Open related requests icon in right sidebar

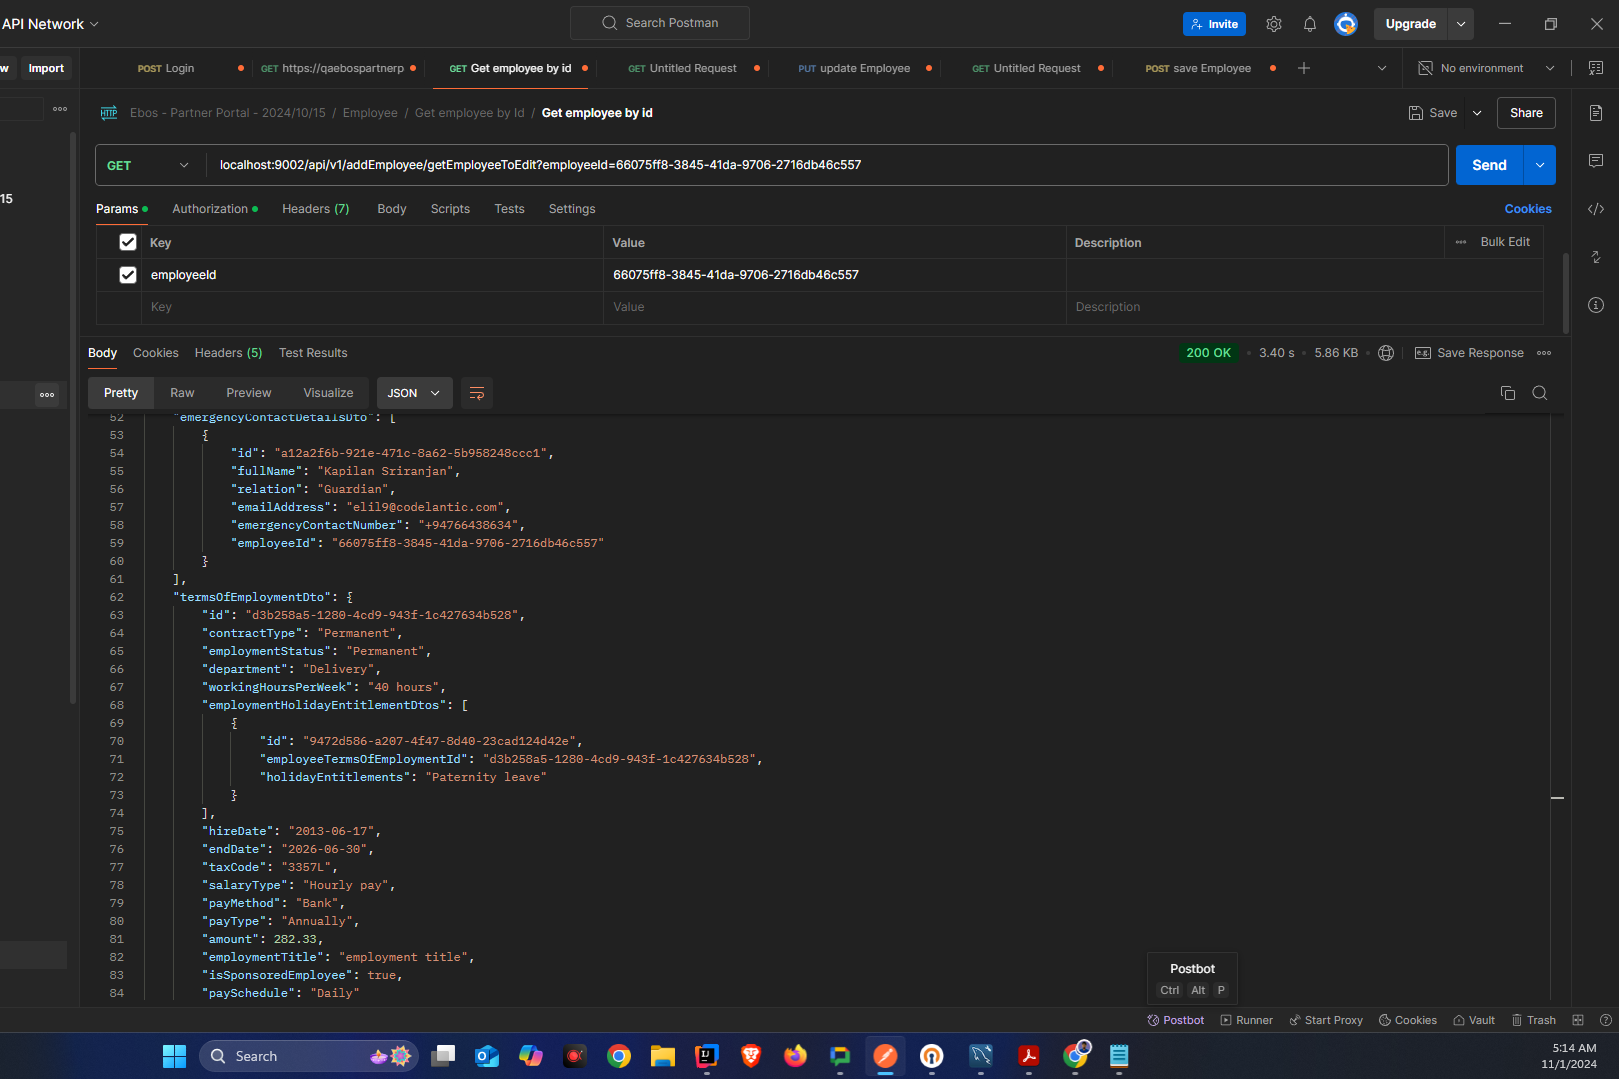pyautogui.click(x=1596, y=257)
